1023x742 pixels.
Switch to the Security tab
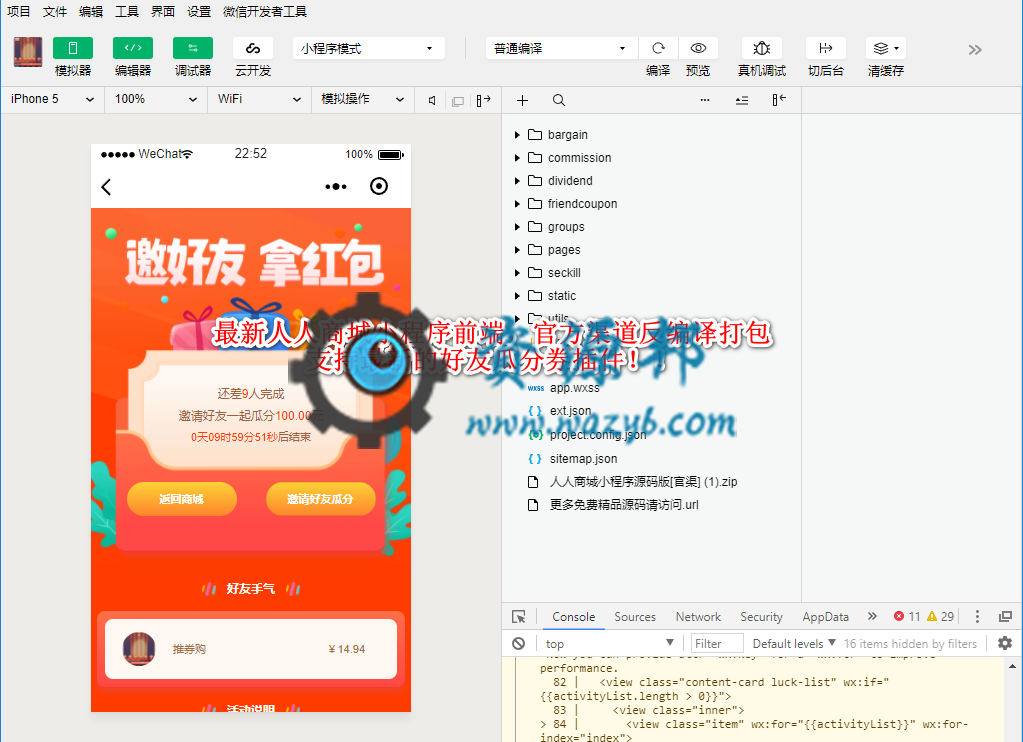[x=761, y=617]
